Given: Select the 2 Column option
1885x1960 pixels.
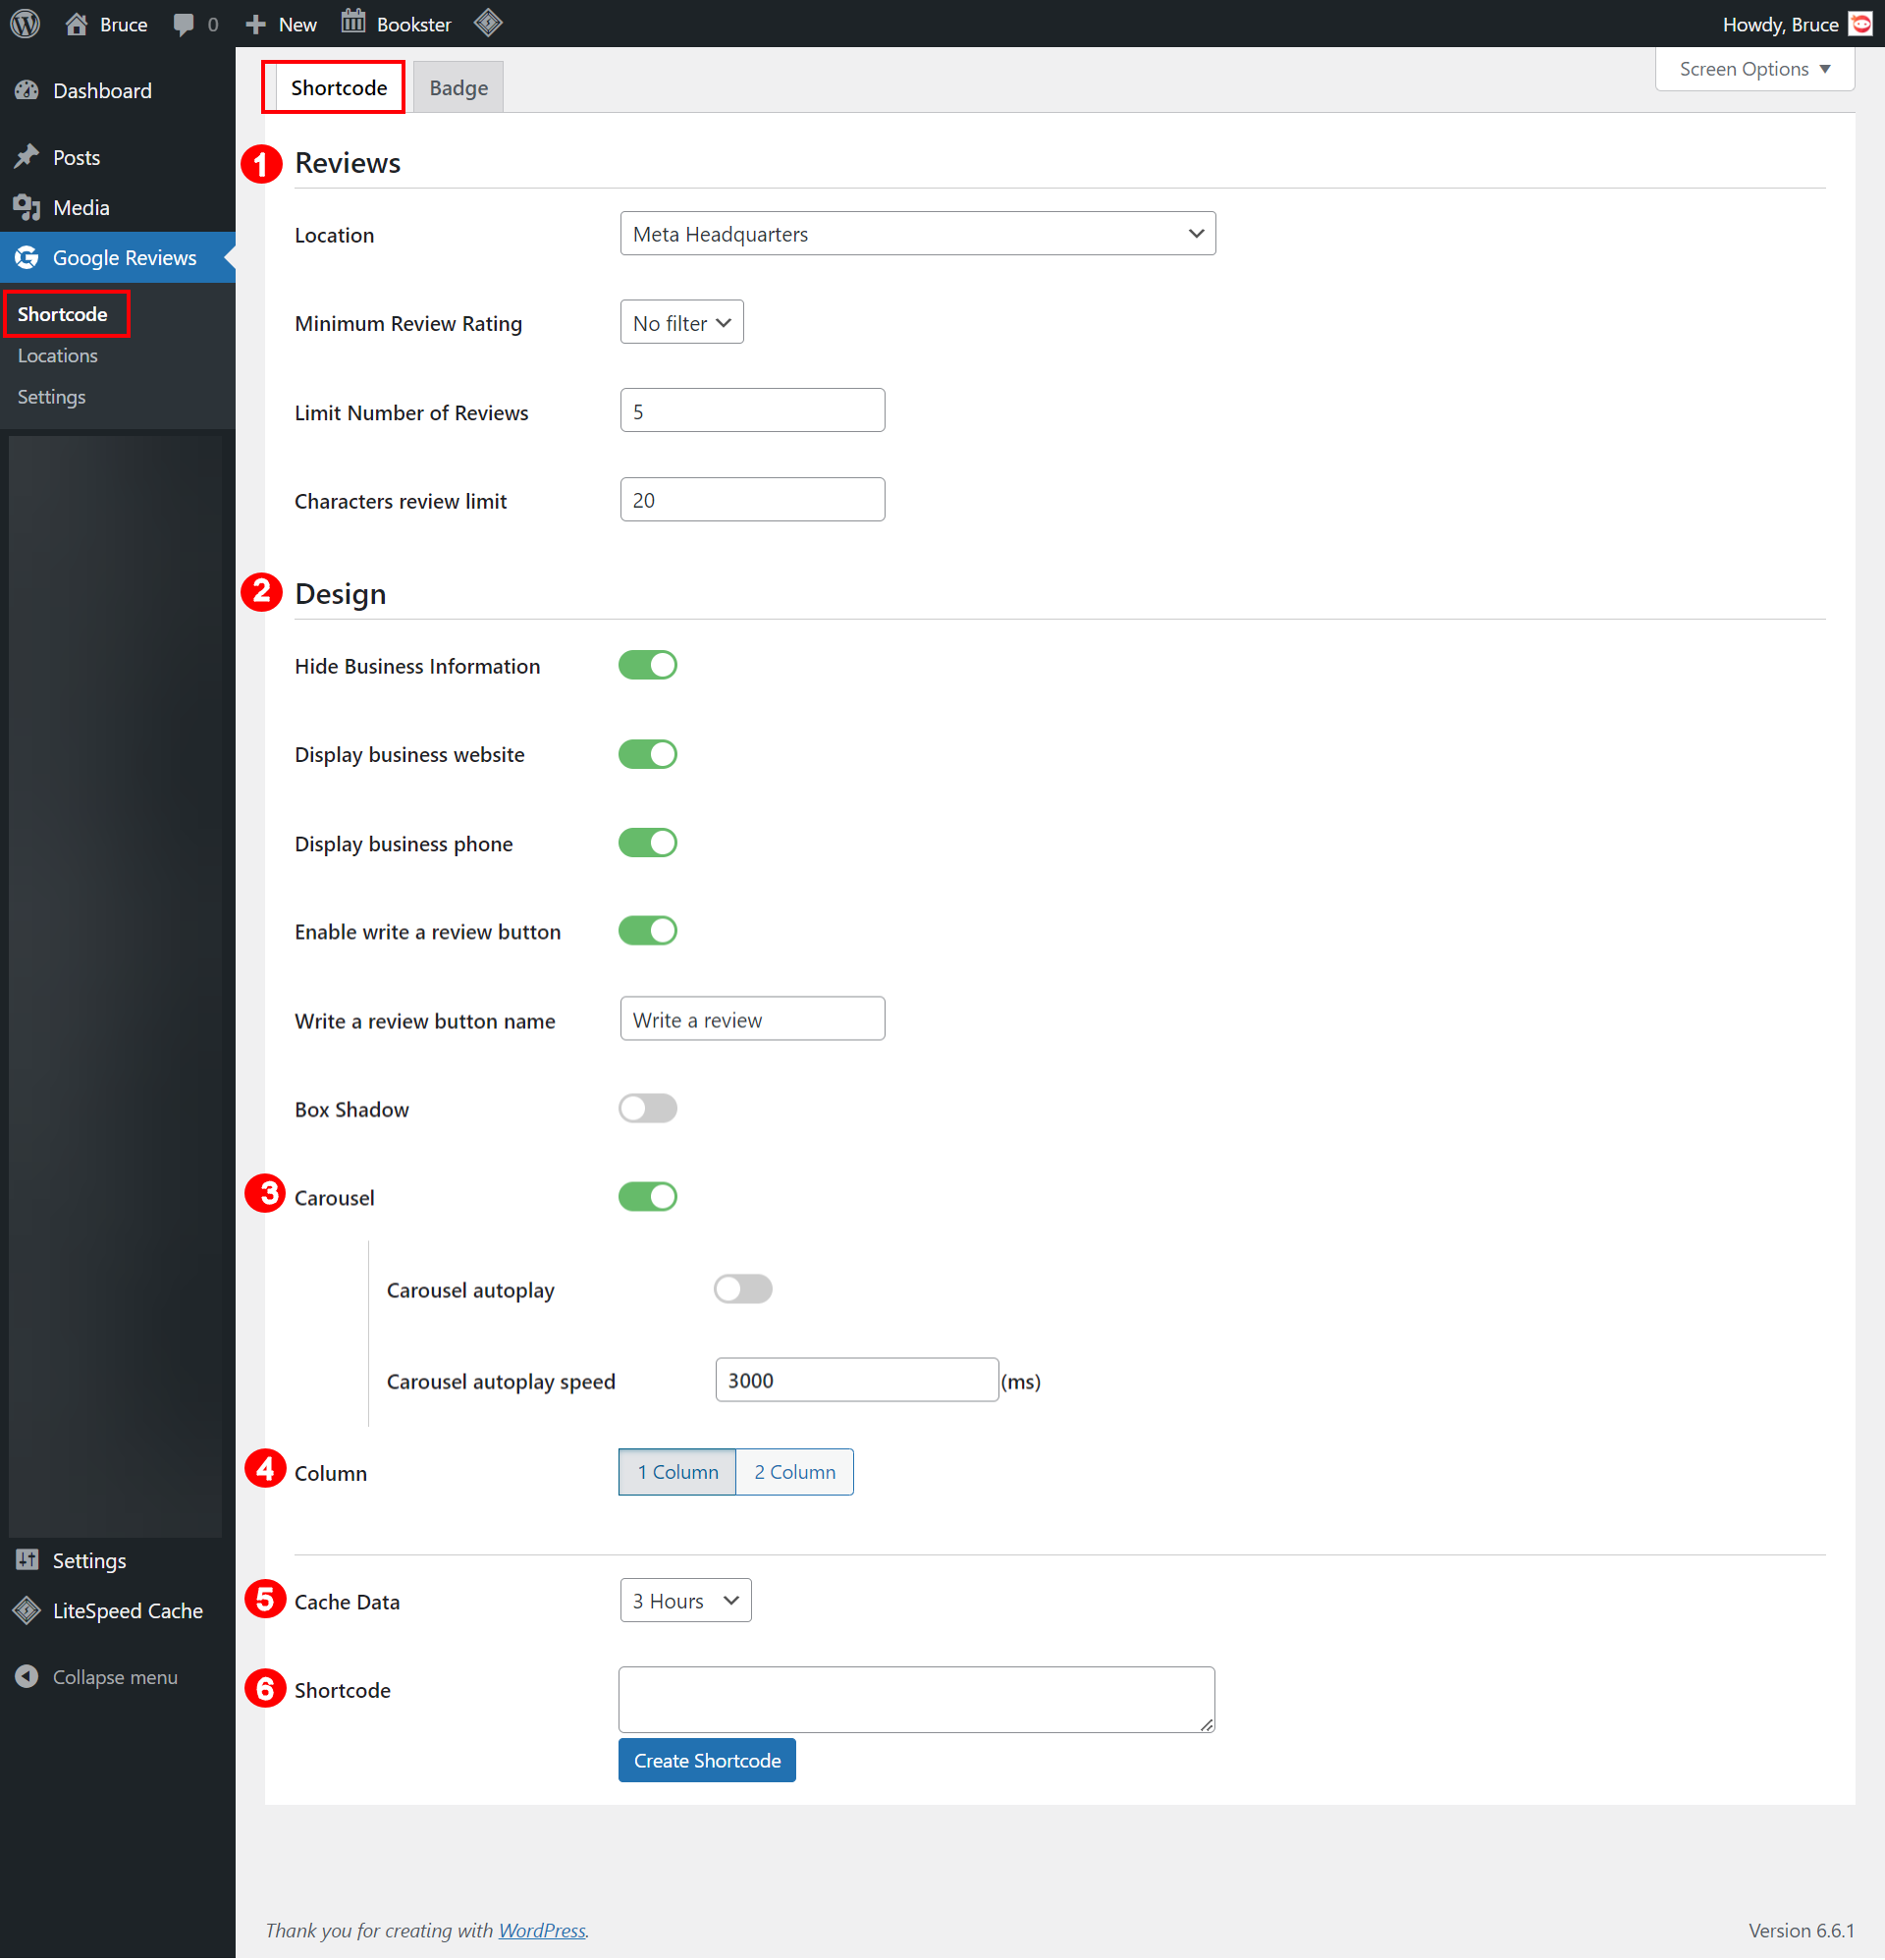Looking at the screenshot, I should point(794,1472).
